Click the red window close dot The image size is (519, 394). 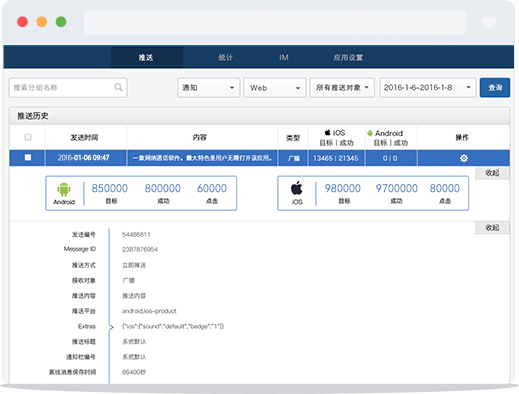(22, 22)
